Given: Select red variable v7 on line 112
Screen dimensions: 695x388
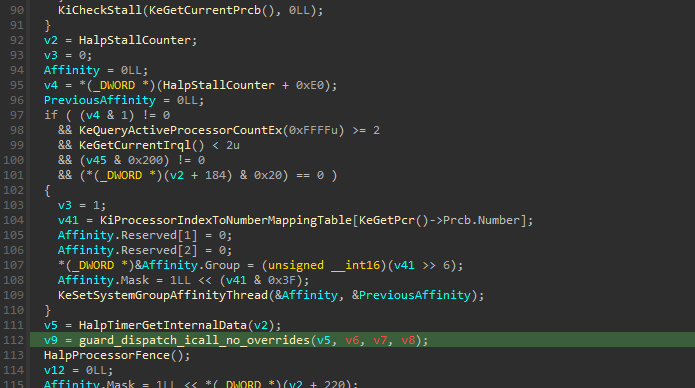Looking at the screenshot, I should (380, 340).
